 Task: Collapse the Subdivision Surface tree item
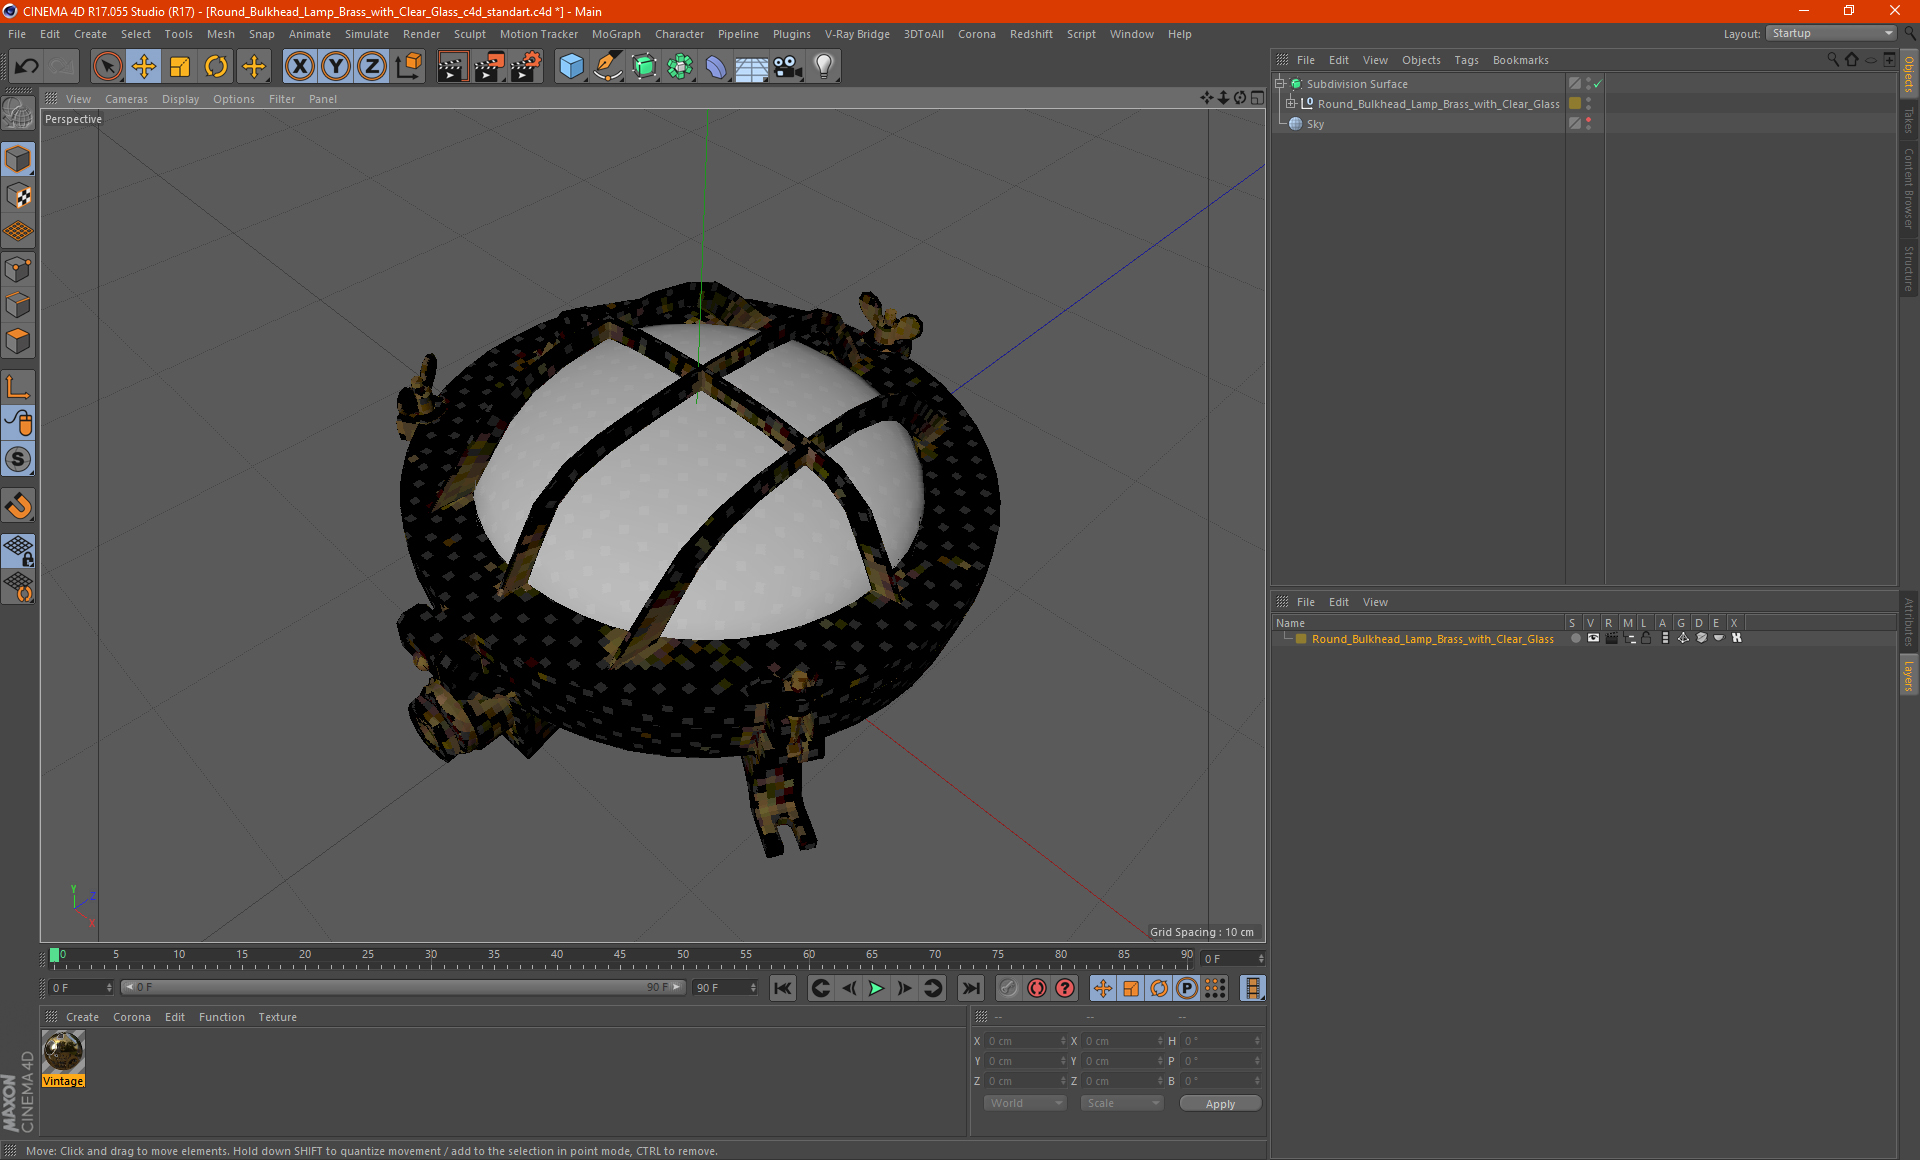click(1280, 84)
